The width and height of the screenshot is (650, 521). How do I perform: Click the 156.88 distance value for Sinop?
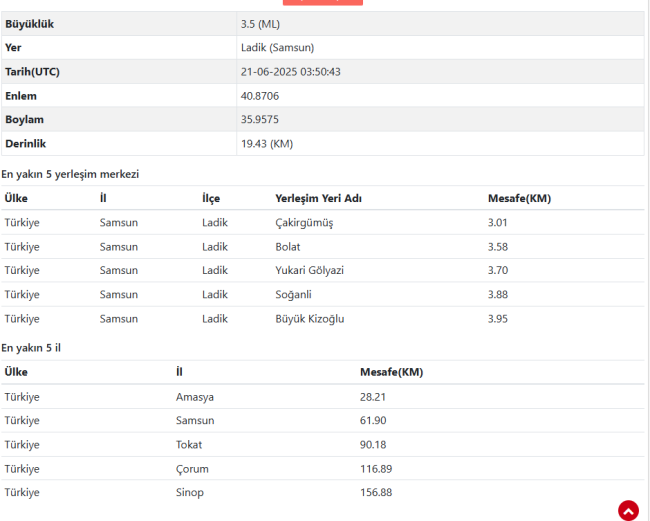click(x=376, y=492)
